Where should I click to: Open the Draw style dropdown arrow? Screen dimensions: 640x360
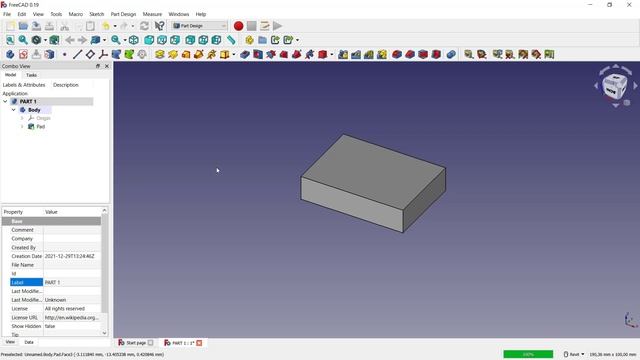click(x=45, y=40)
